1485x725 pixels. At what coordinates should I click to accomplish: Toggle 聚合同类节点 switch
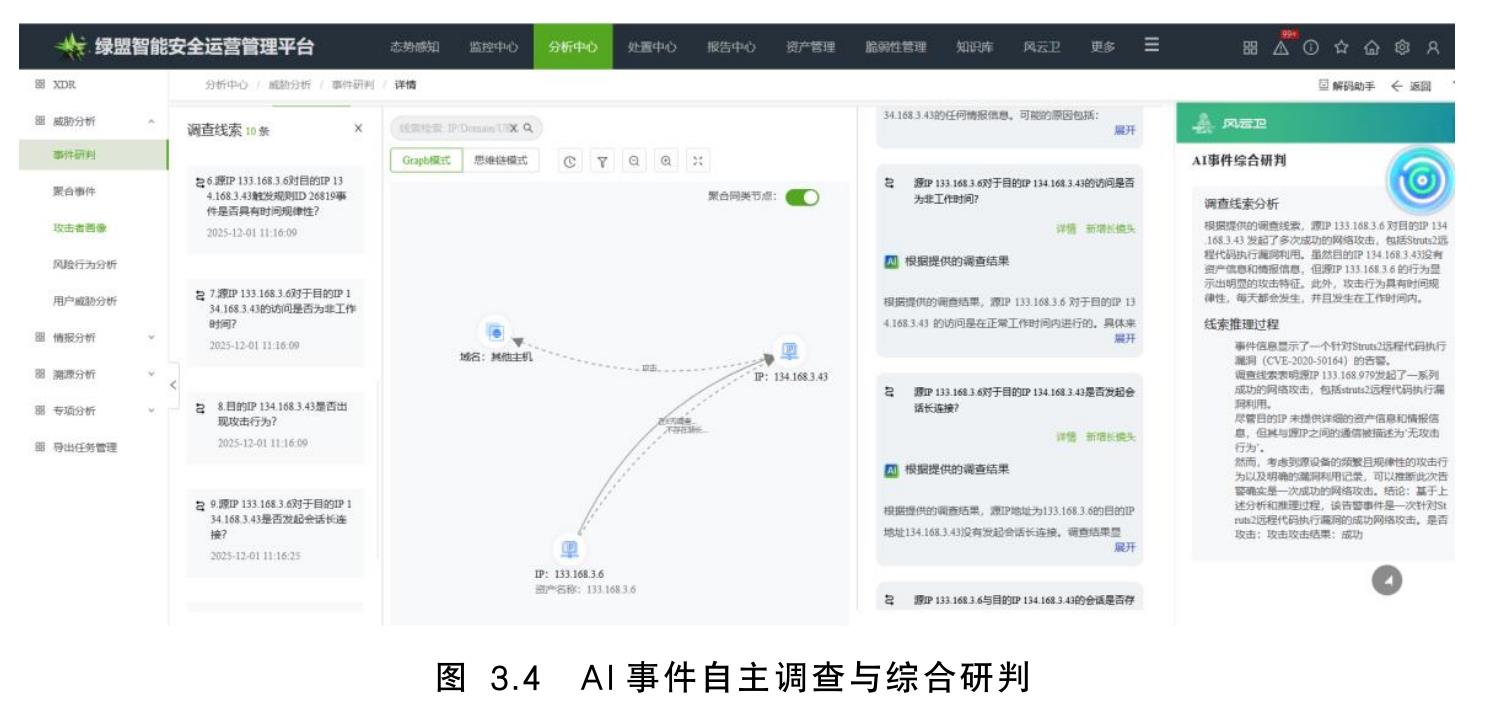coord(802,197)
